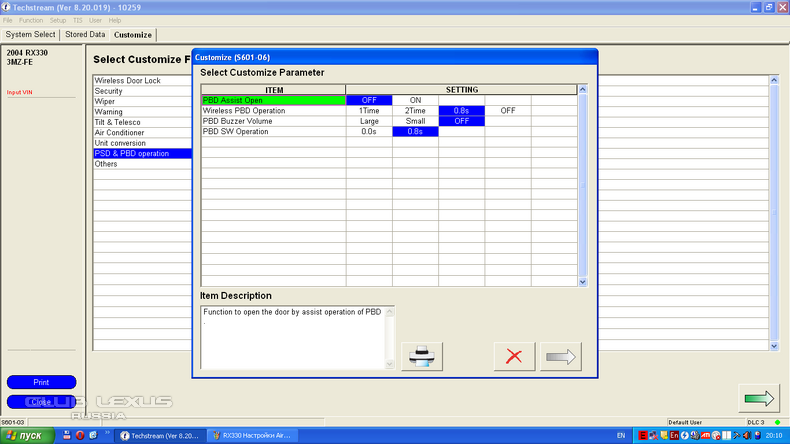790x444 pixels.
Task: Select Warning in function list
Action: point(143,112)
